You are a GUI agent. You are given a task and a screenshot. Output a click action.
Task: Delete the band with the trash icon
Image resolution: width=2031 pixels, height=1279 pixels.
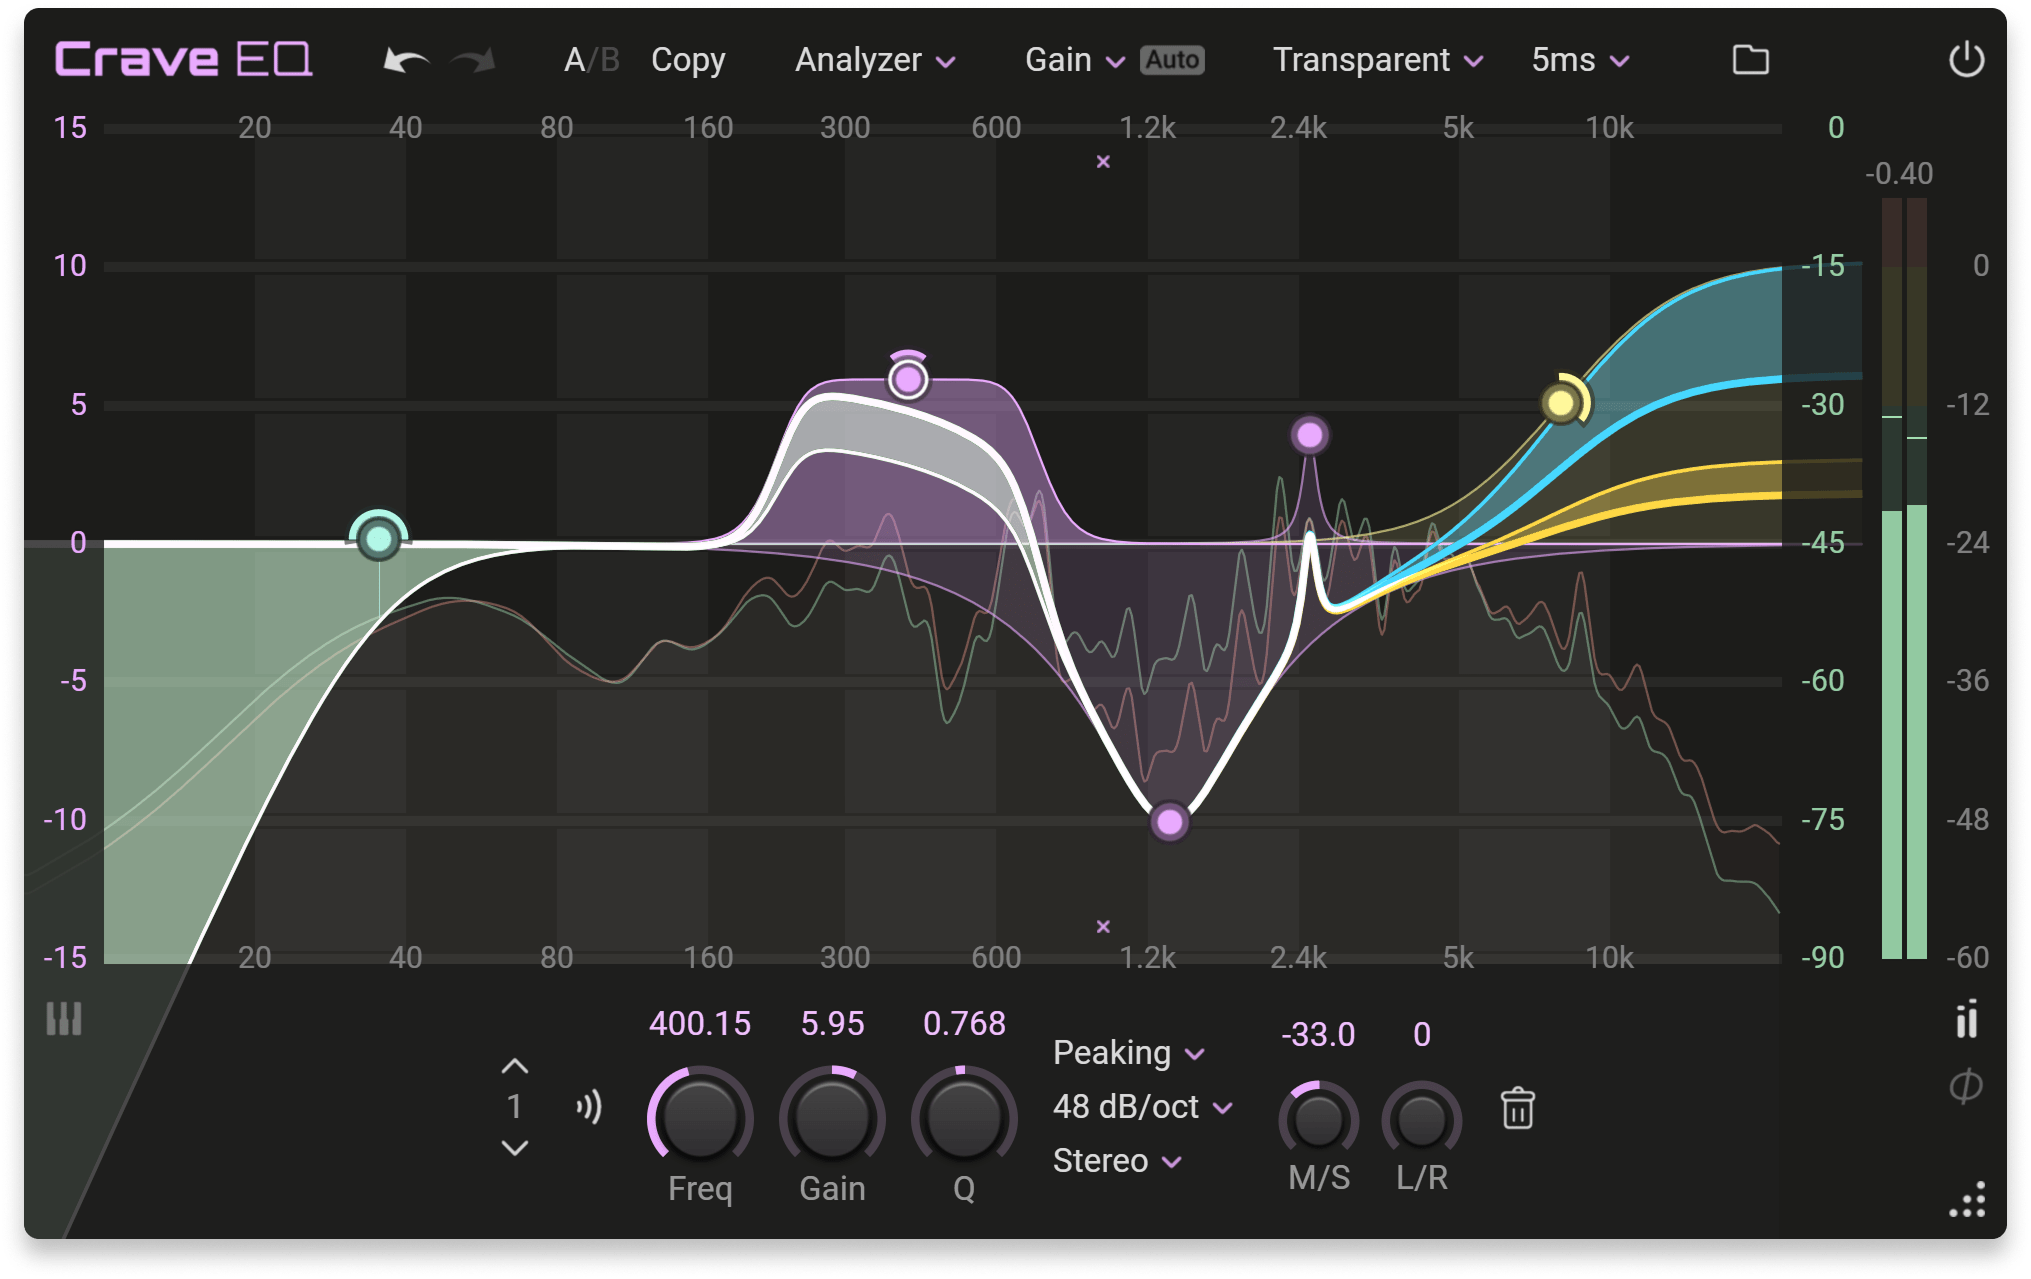pos(1517,1108)
